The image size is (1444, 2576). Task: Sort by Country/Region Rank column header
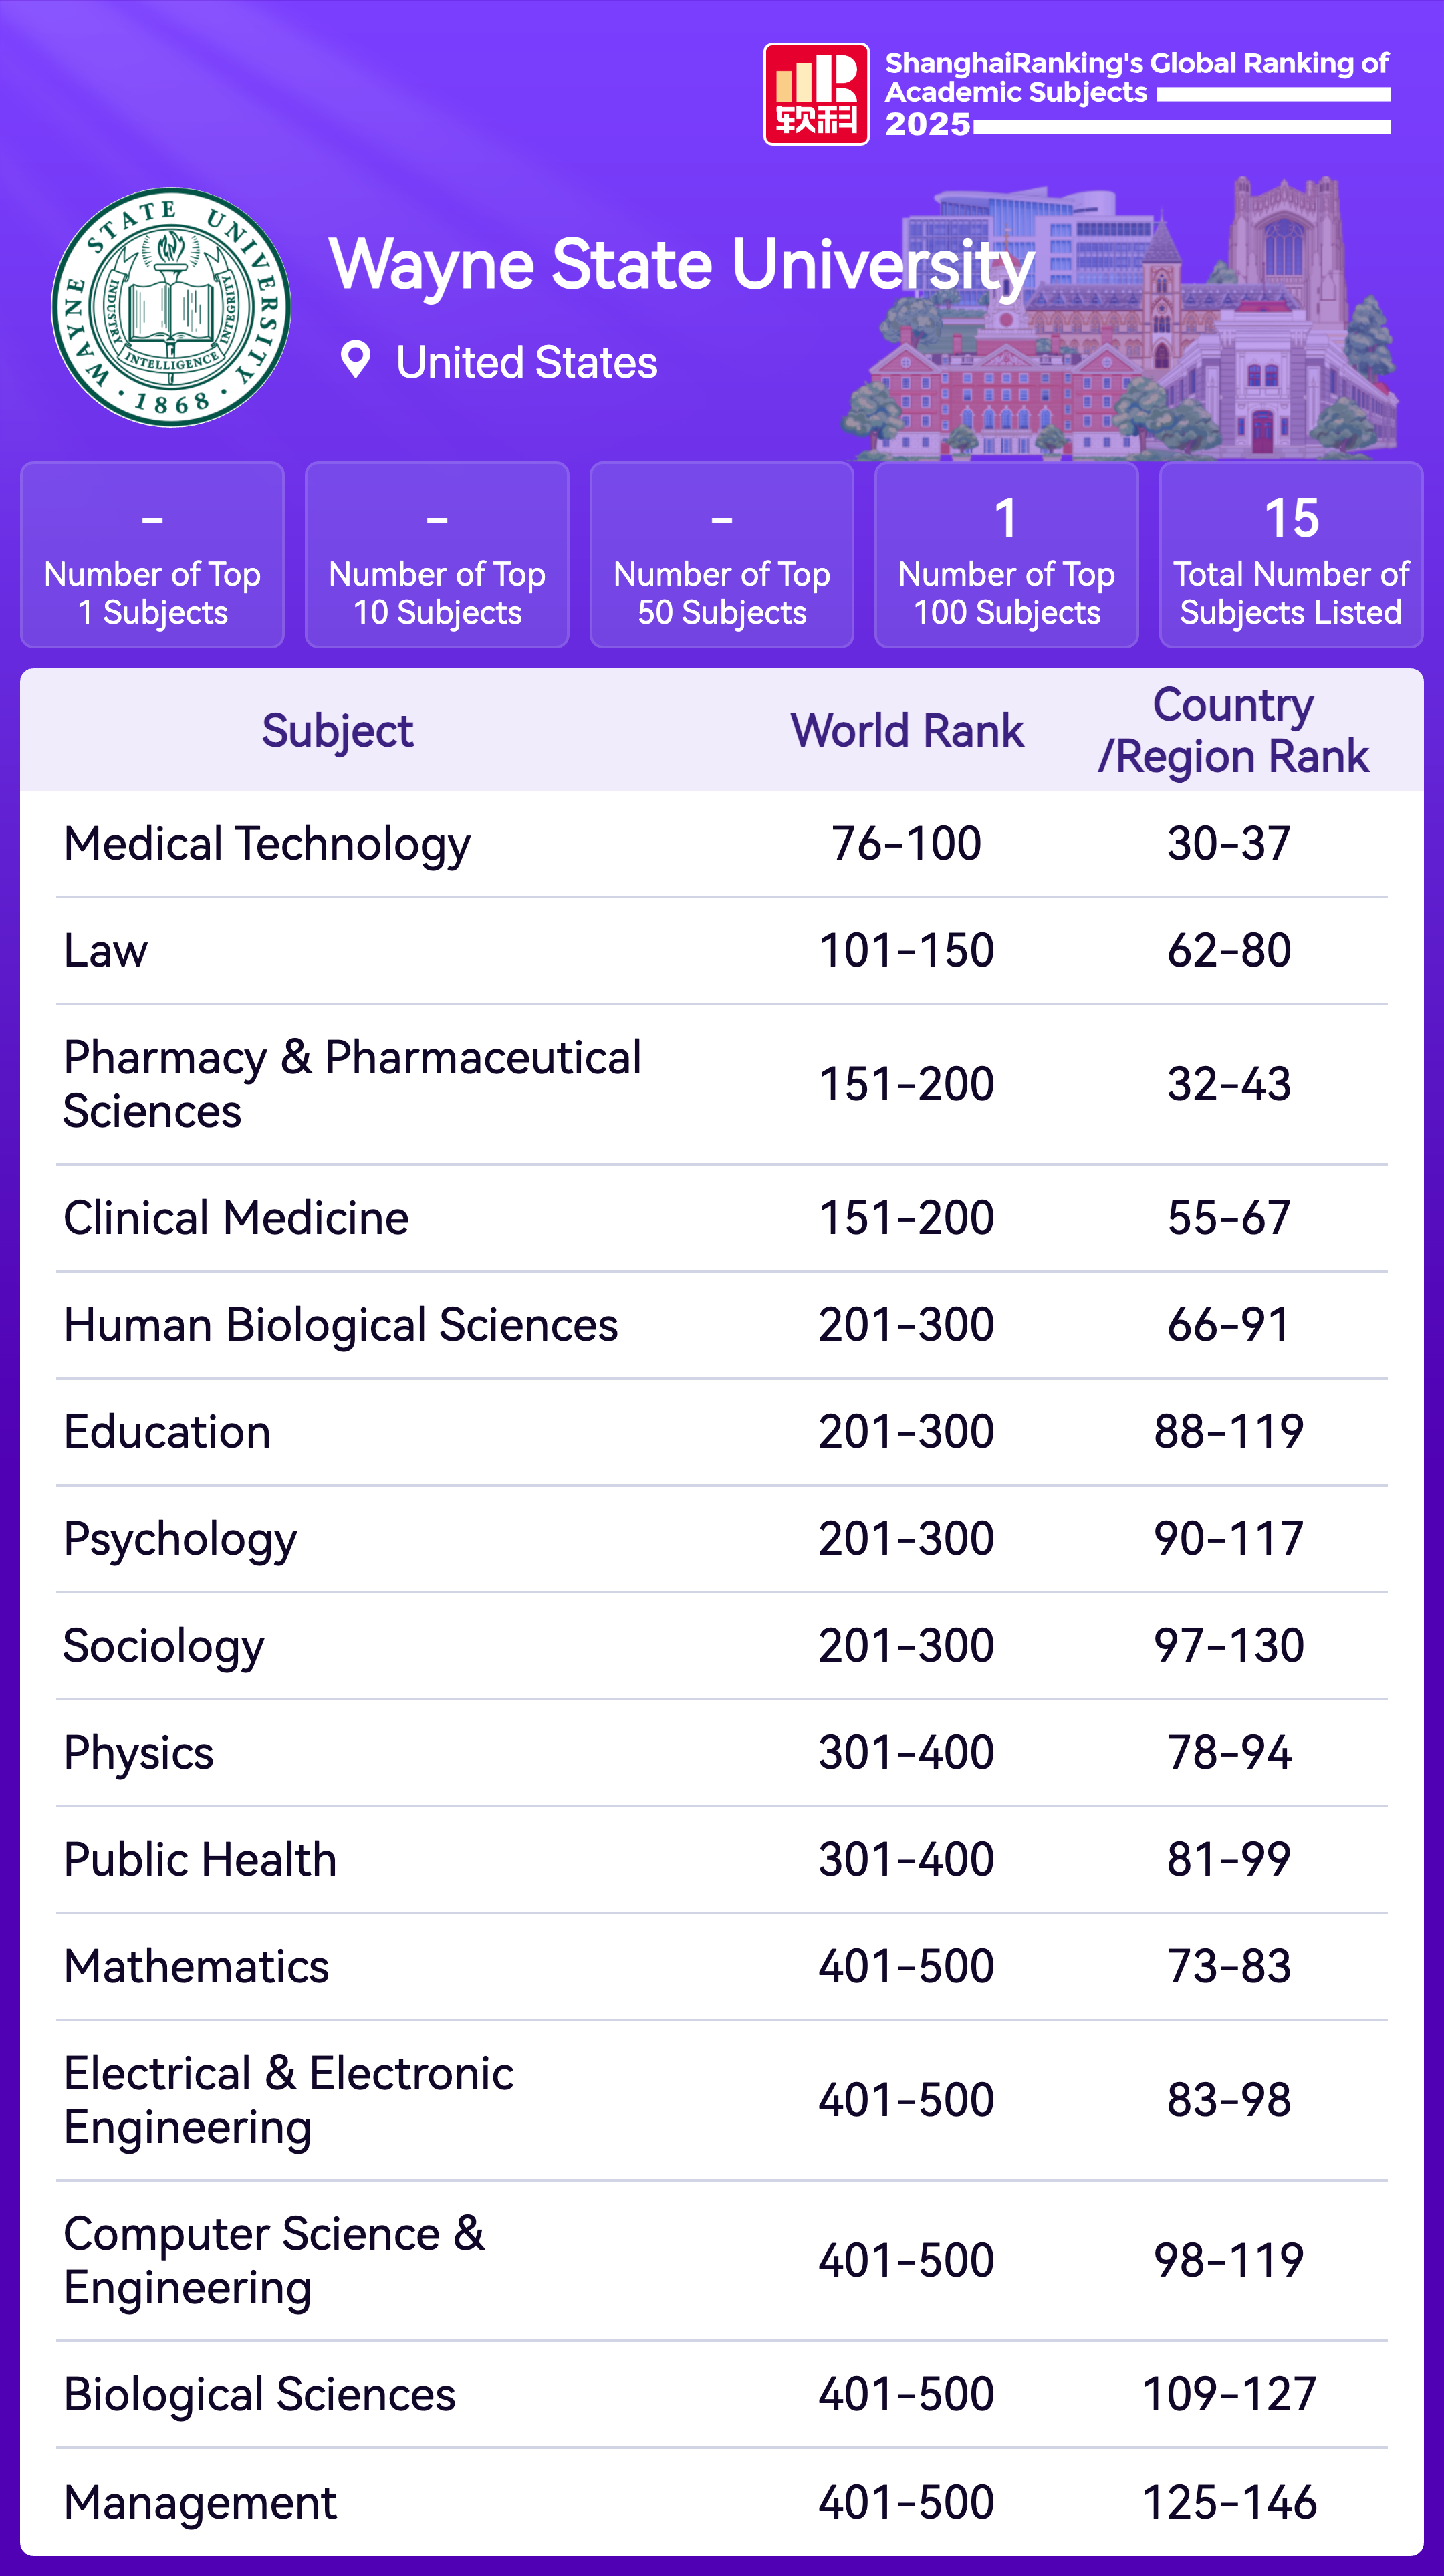pos(1232,731)
